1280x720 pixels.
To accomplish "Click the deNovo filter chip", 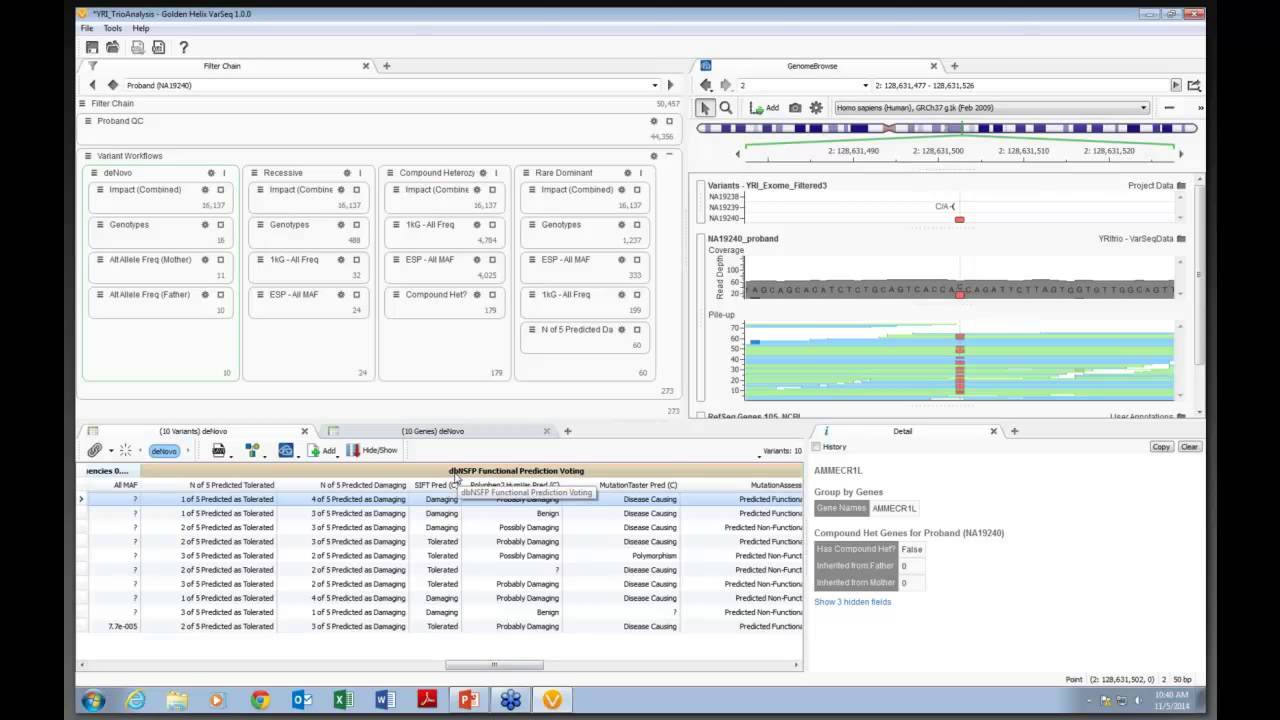I will click(164, 451).
